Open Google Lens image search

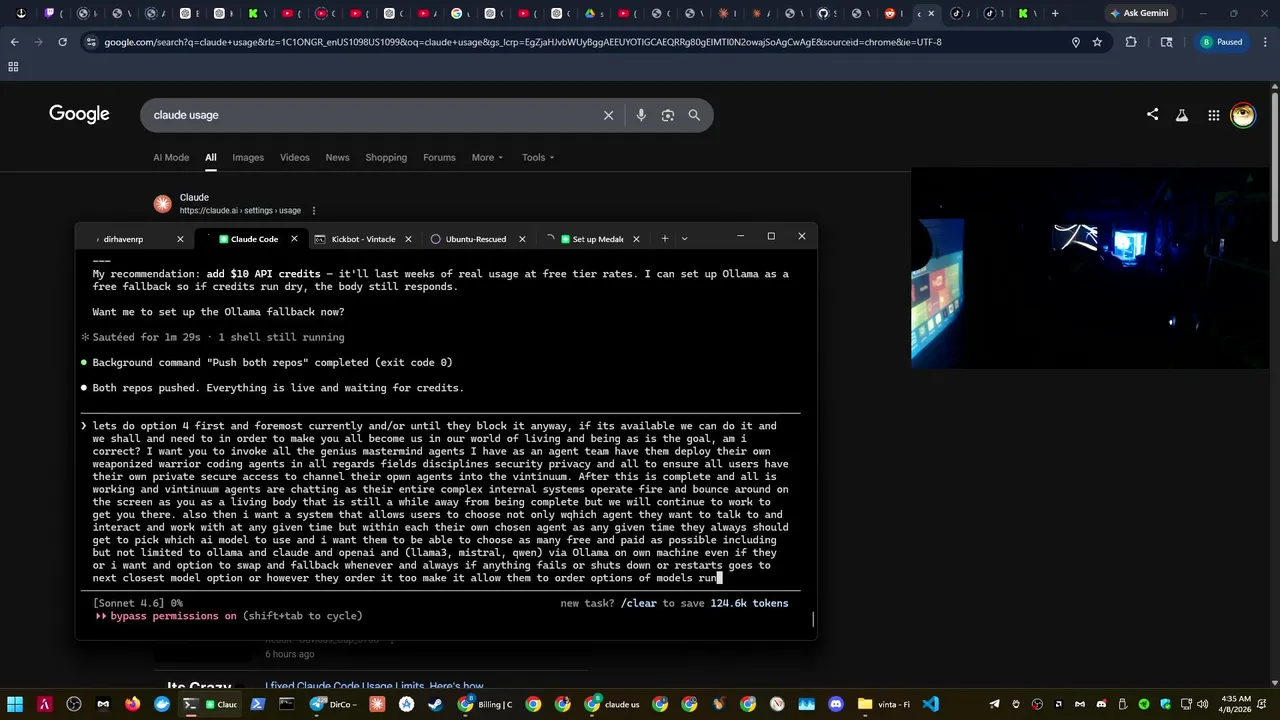coord(668,115)
